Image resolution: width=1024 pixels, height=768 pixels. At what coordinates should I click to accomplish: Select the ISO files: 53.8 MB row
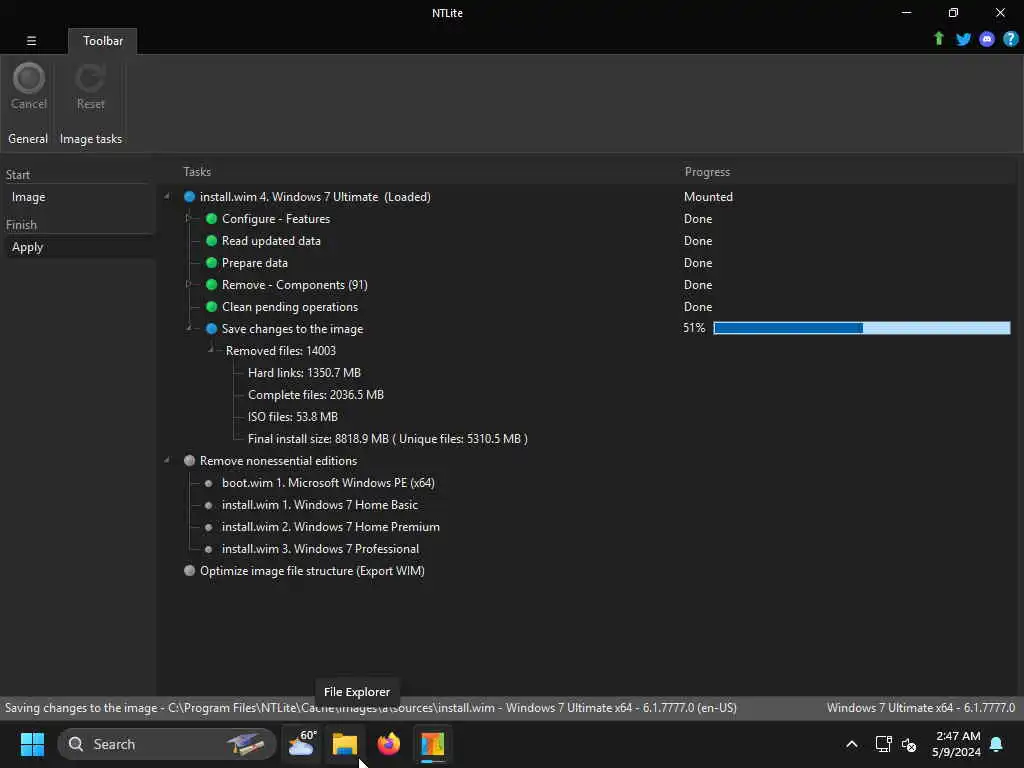pyautogui.click(x=293, y=417)
